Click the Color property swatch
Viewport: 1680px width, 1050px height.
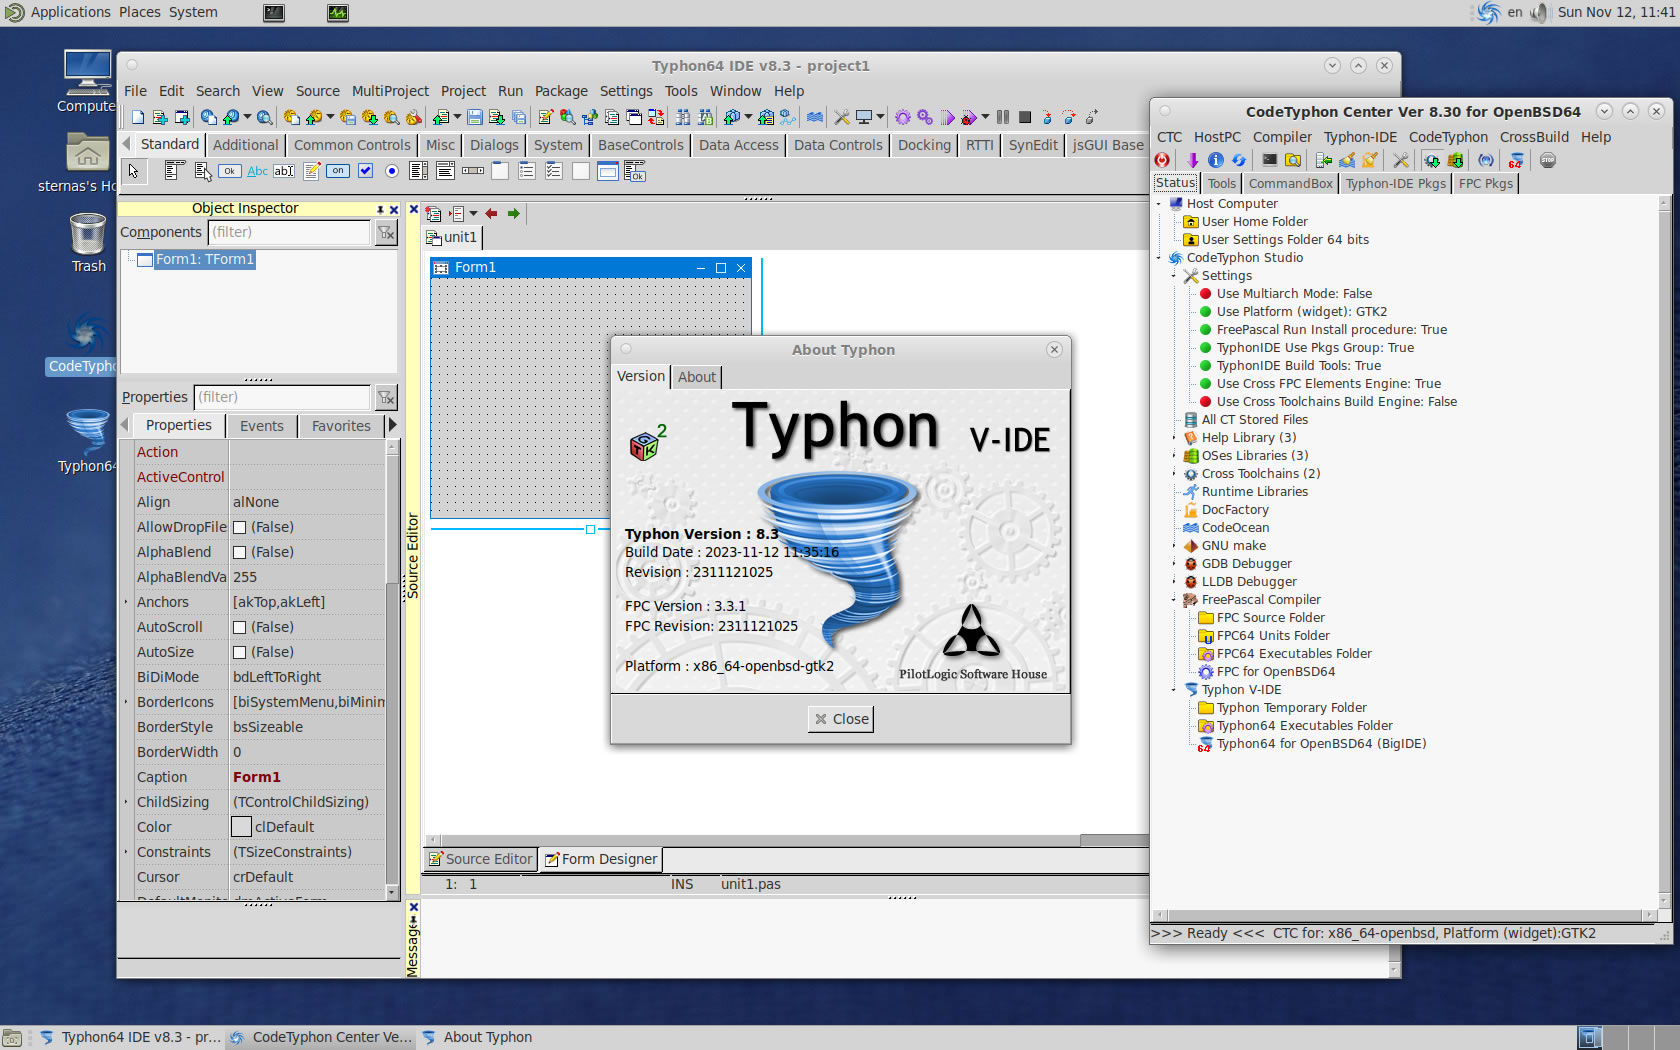coord(241,827)
